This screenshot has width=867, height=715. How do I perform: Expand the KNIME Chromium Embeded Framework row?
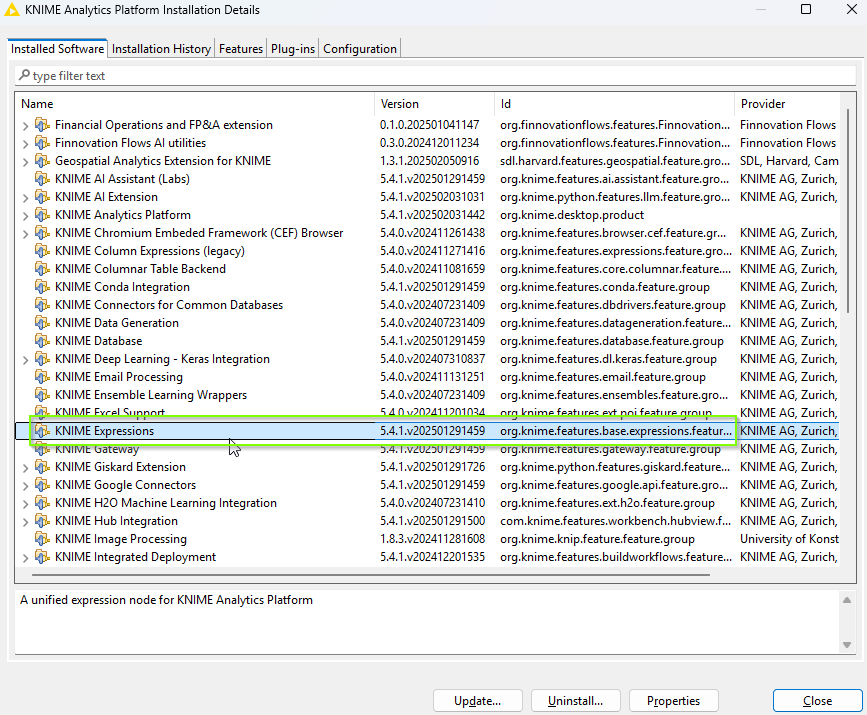point(25,234)
